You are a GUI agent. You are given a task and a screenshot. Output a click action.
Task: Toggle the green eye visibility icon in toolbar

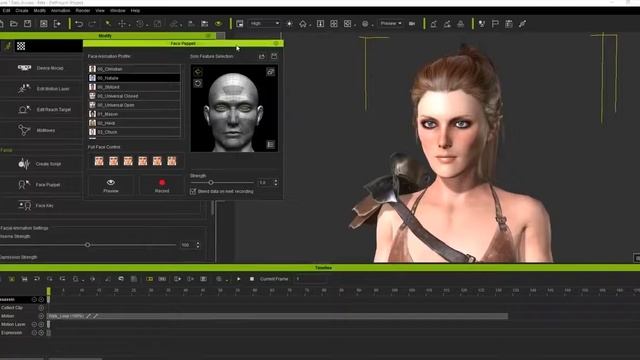pyautogui.click(x=218, y=24)
